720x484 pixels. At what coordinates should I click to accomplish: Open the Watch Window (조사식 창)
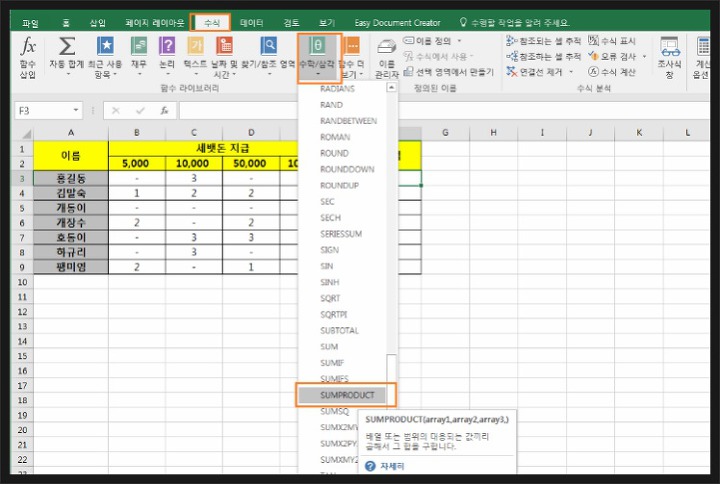pos(669,58)
